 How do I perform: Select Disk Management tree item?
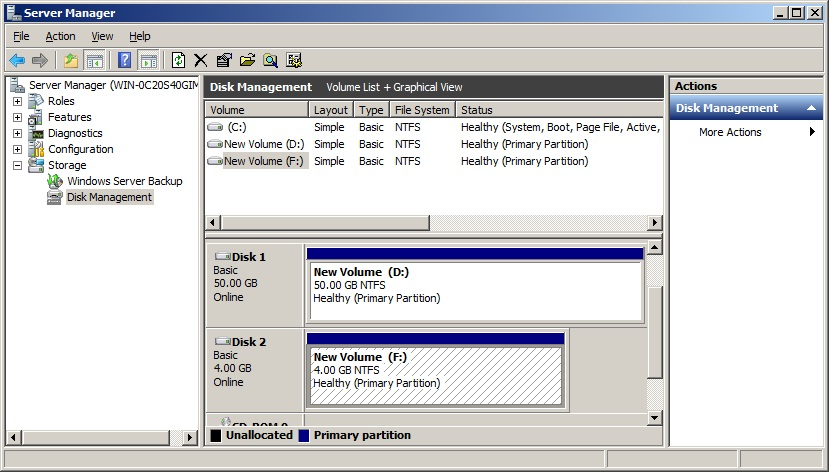coord(109,197)
